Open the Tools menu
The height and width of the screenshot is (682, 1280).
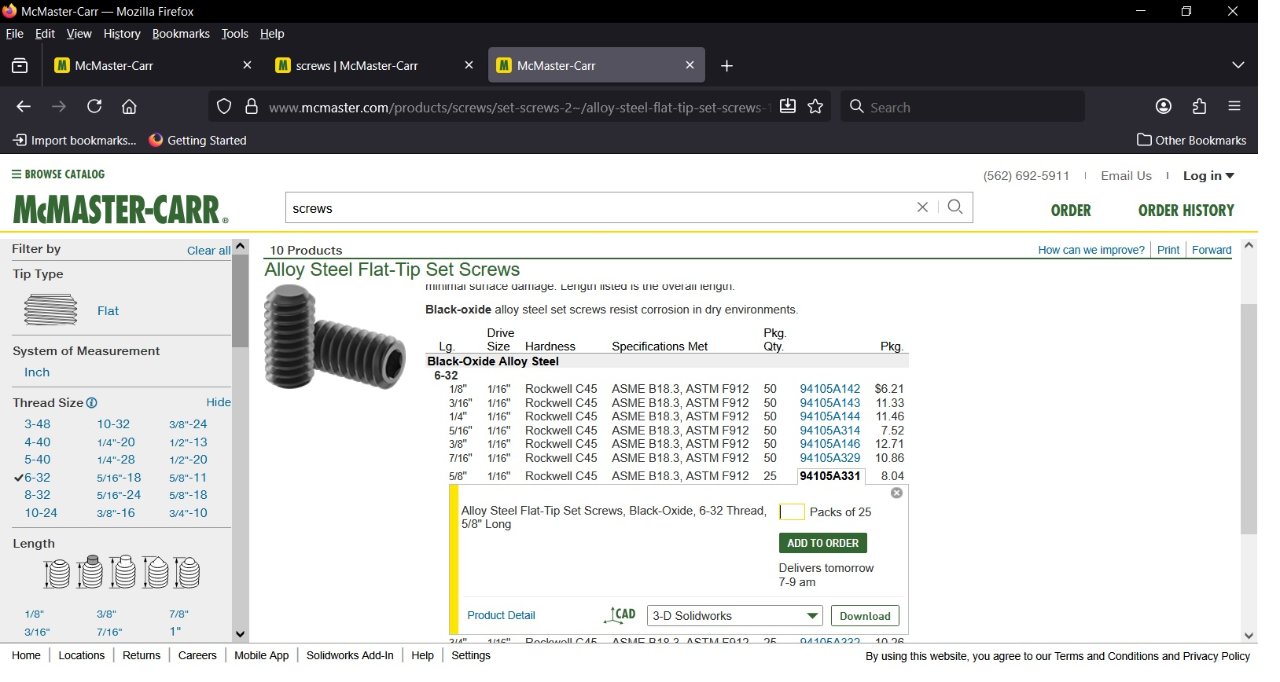(x=235, y=33)
